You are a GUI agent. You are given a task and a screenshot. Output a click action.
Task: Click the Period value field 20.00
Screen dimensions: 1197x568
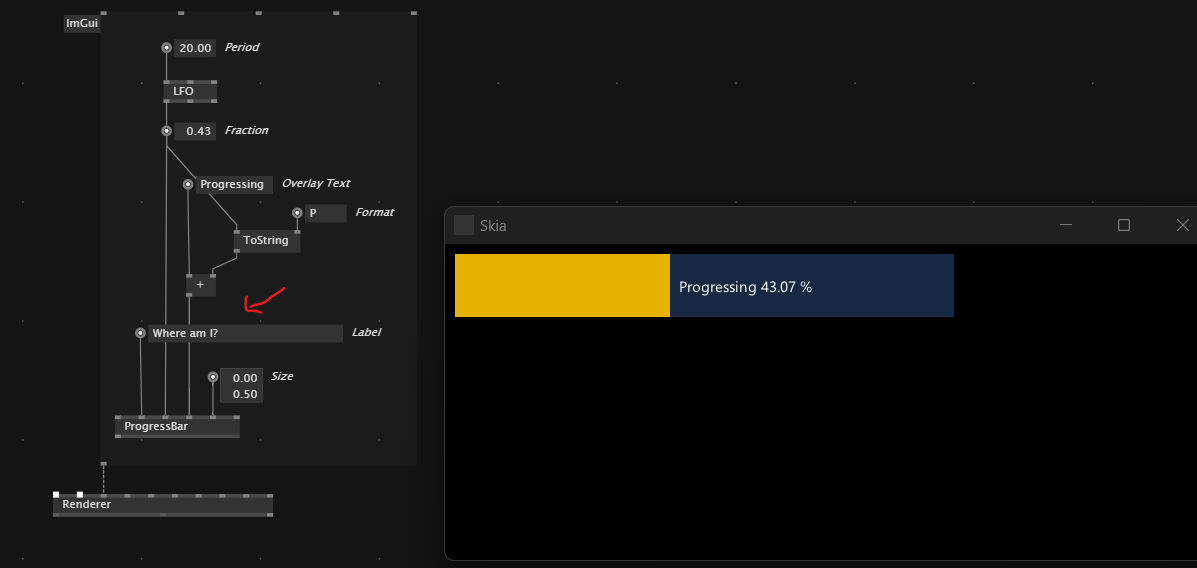point(195,48)
